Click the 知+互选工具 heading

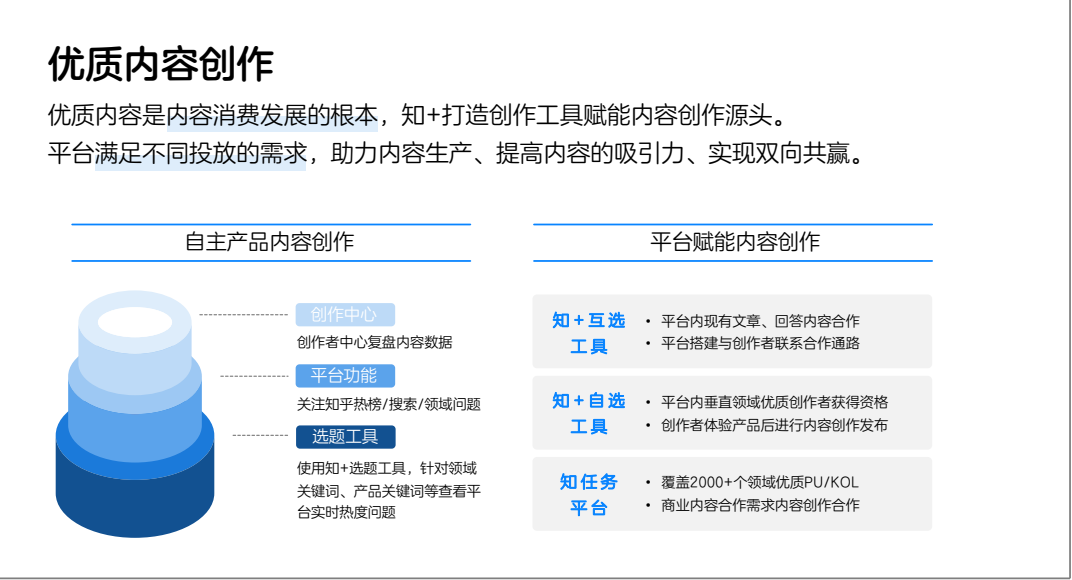tap(589, 333)
